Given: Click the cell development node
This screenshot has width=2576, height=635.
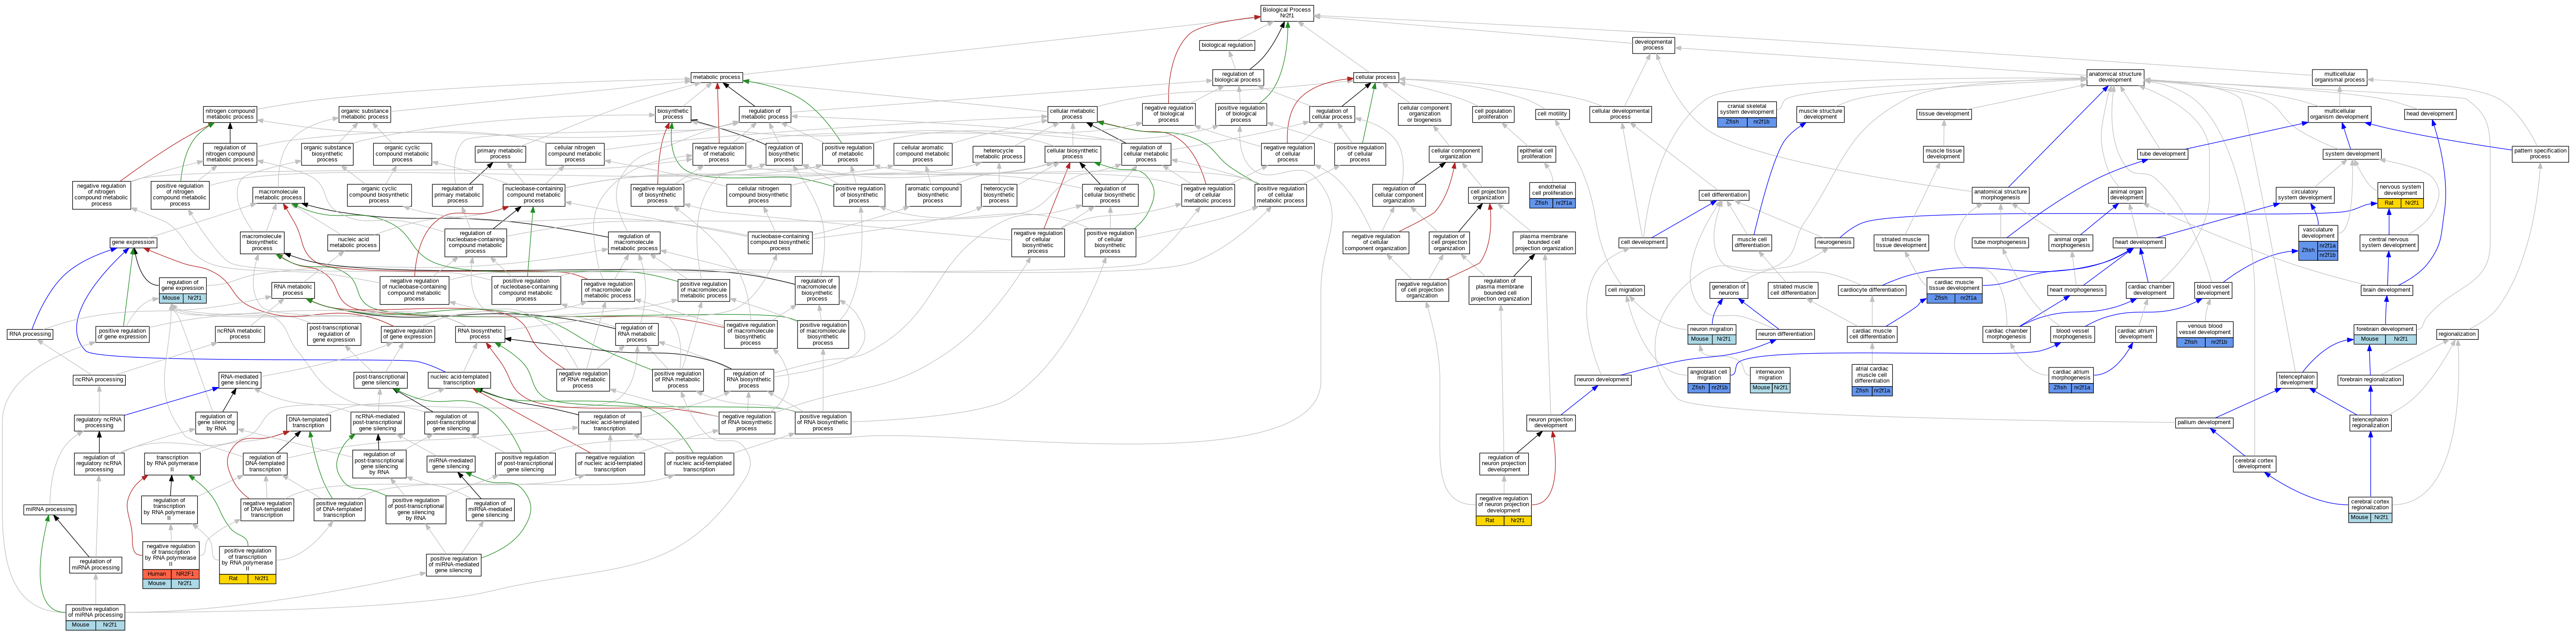Looking at the screenshot, I should pyautogui.click(x=1643, y=242).
